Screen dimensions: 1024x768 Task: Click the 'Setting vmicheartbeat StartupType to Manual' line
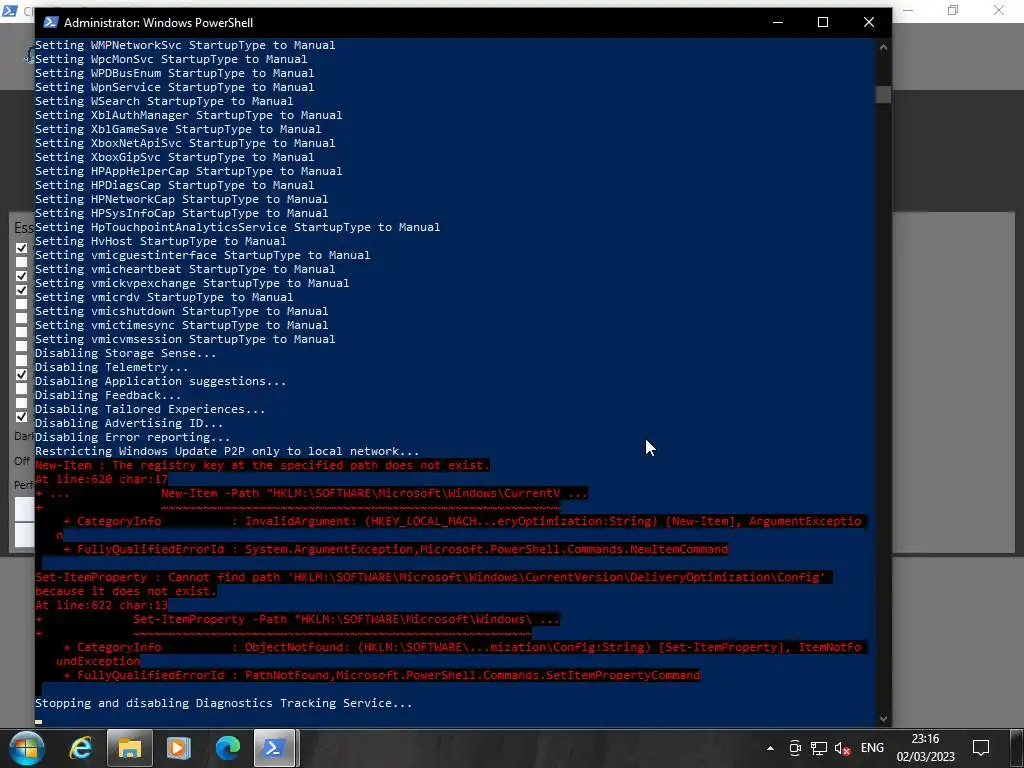[185, 269]
